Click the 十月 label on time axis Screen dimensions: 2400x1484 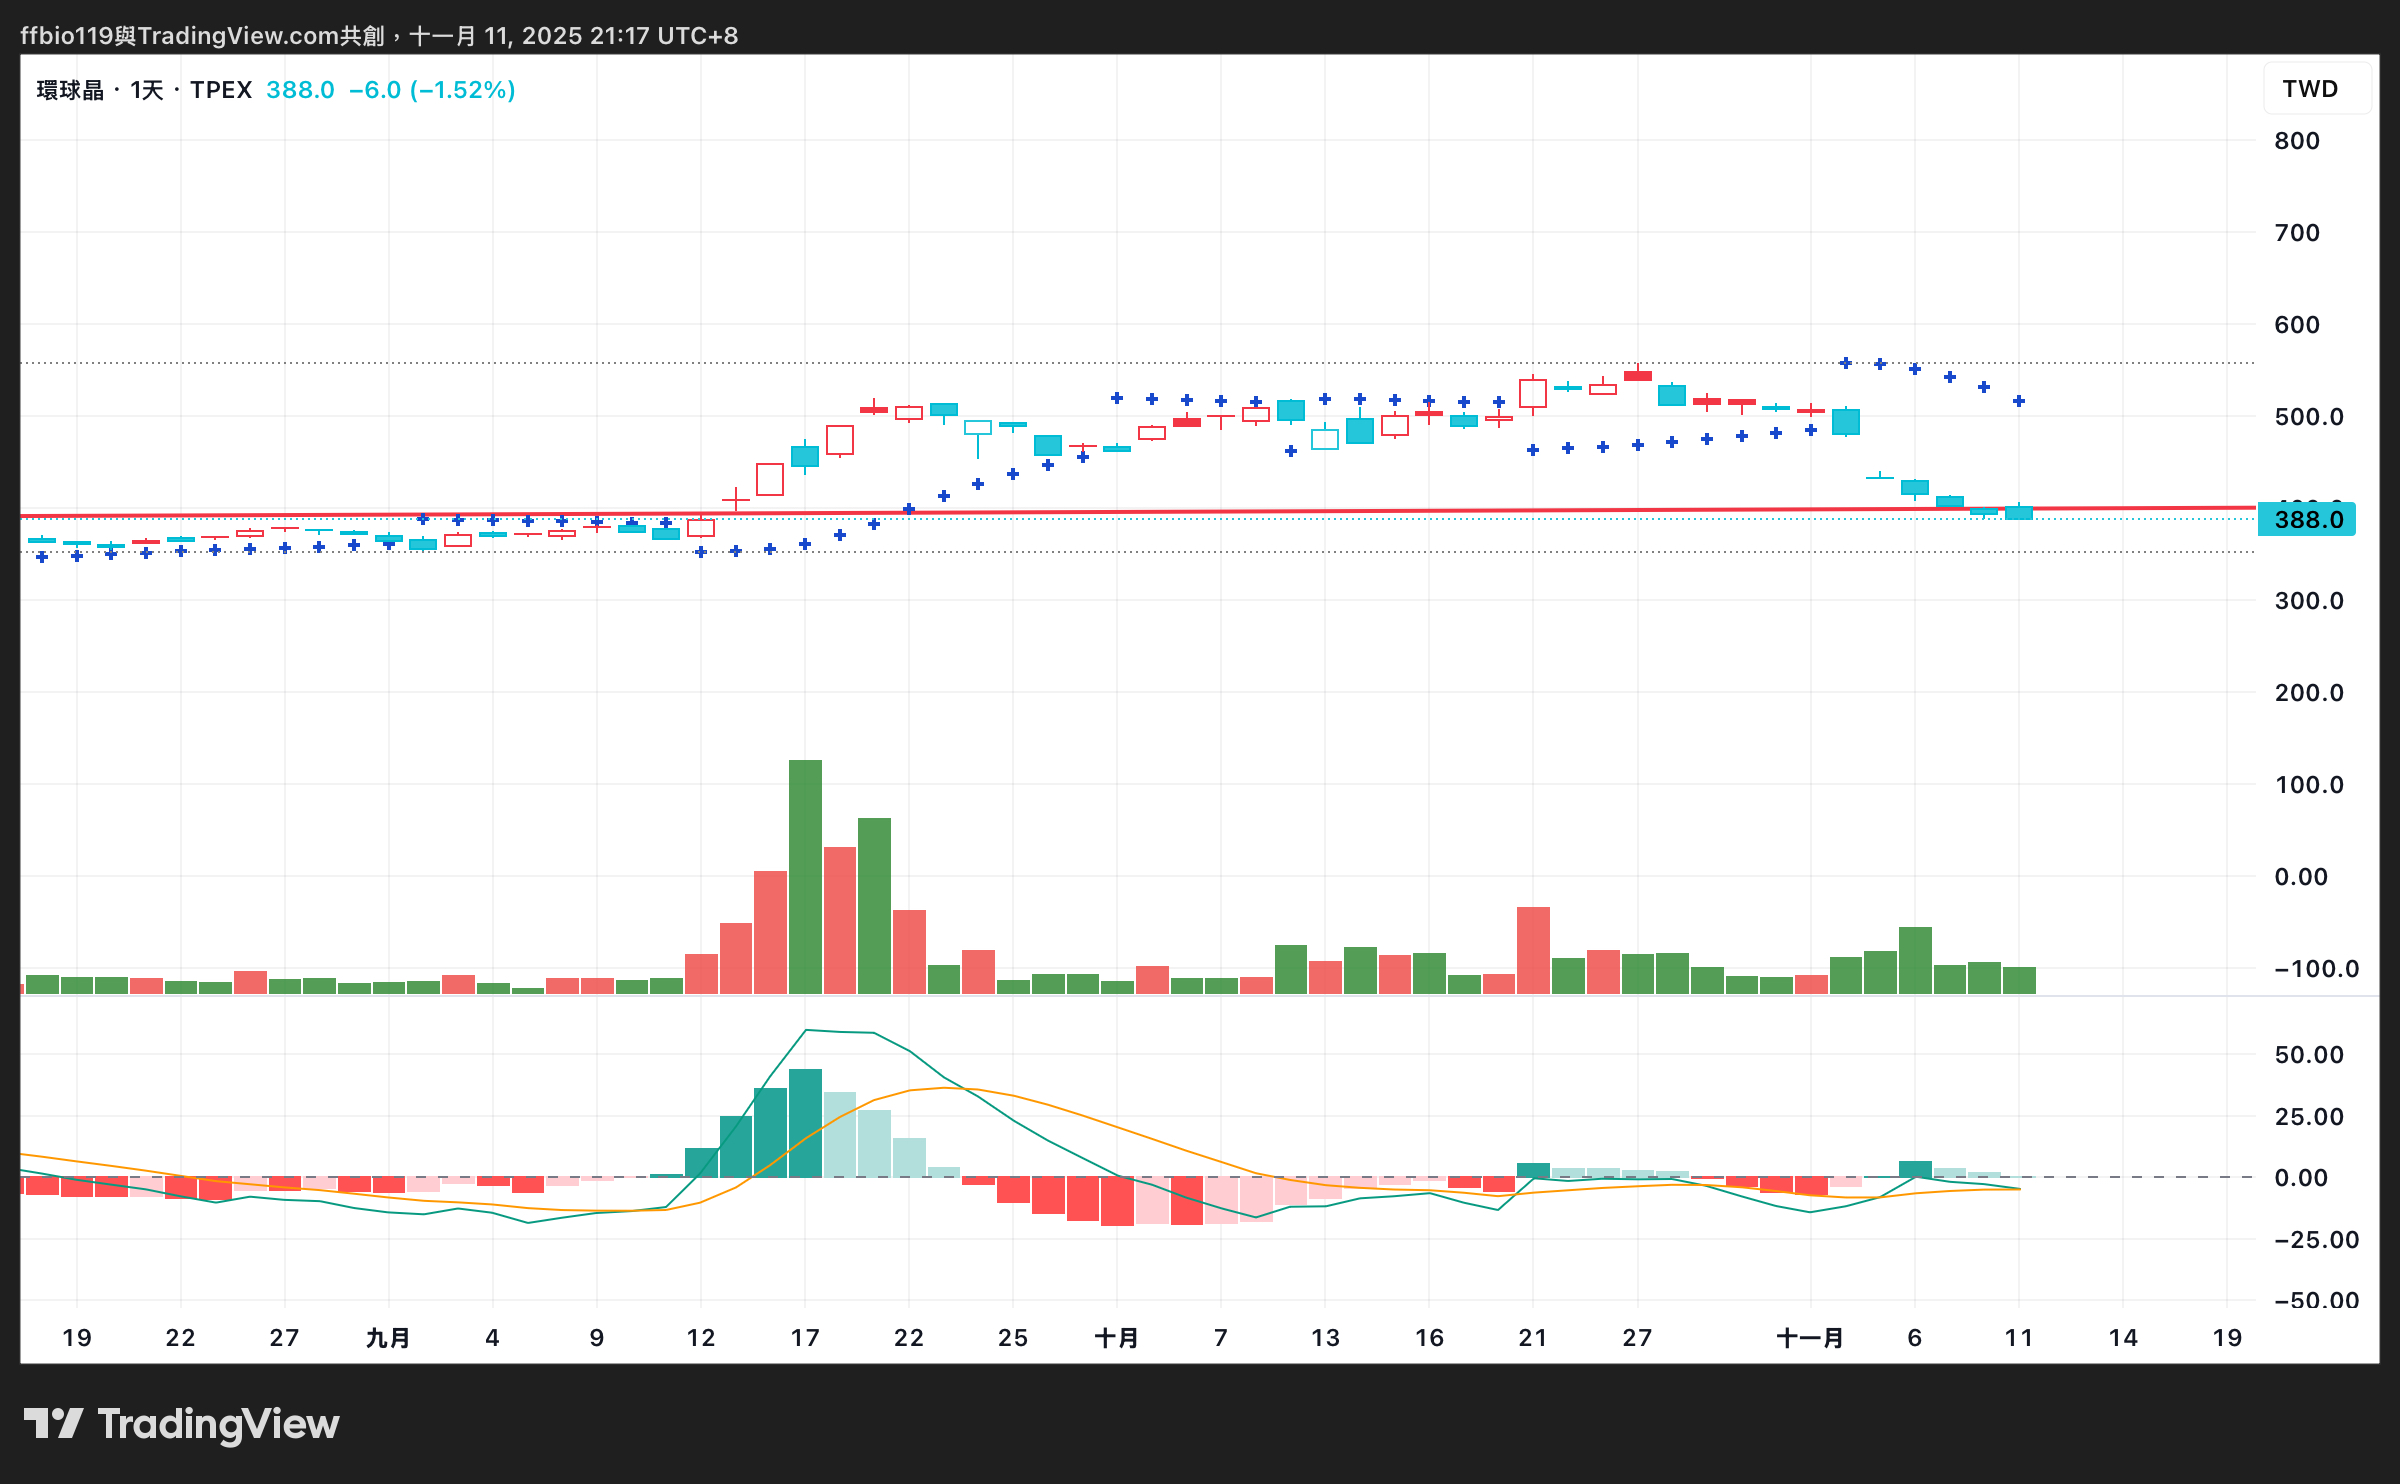1116,1337
